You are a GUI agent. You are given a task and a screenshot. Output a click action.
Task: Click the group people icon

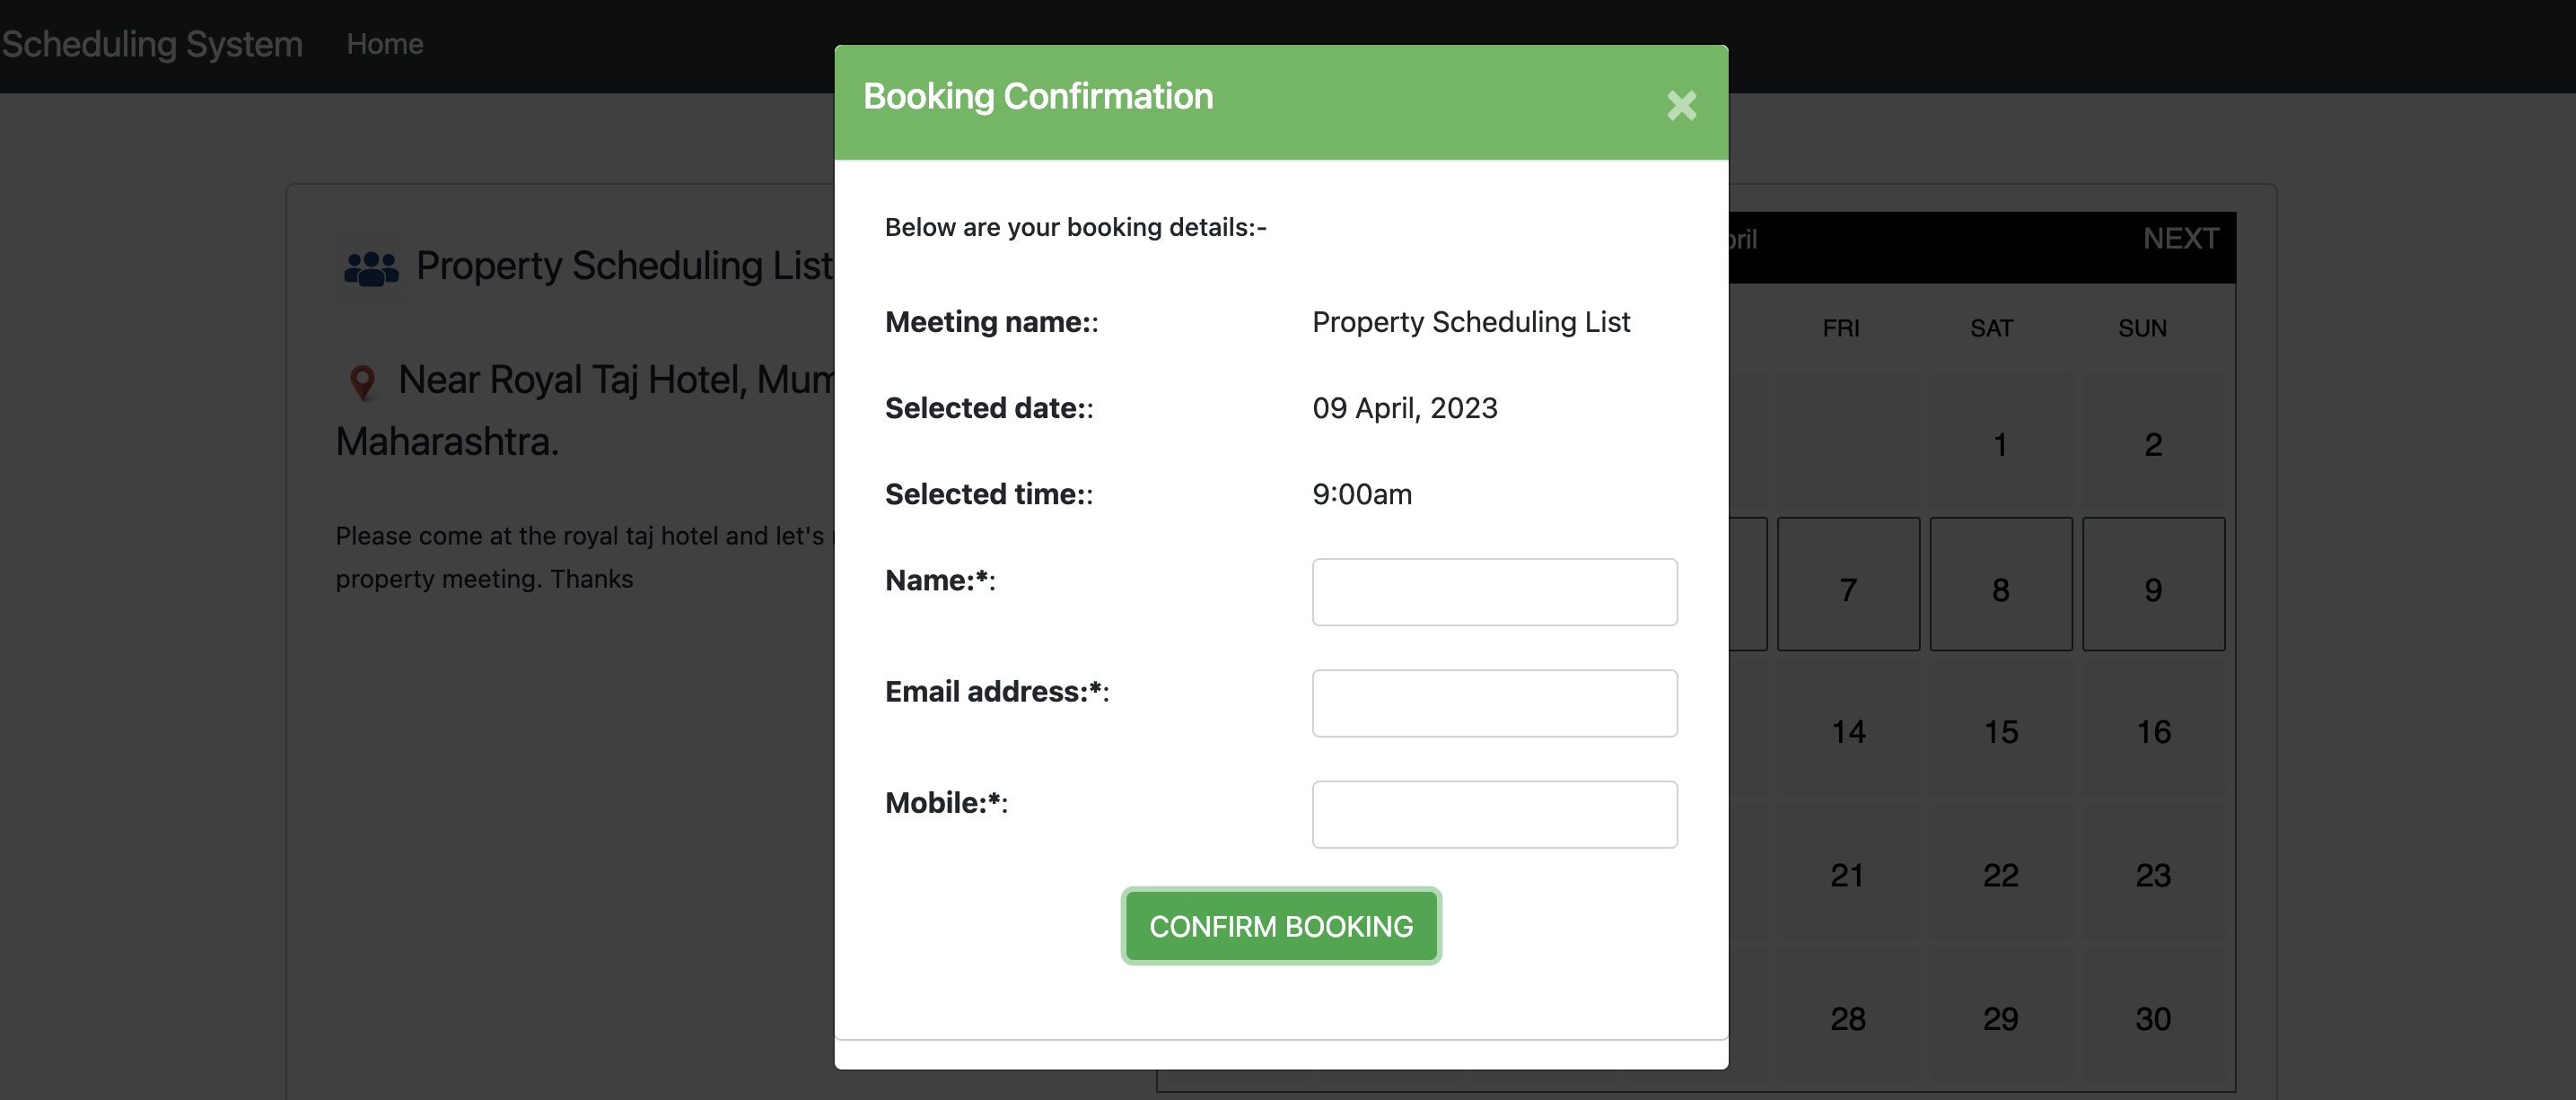(x=371, y=268)
